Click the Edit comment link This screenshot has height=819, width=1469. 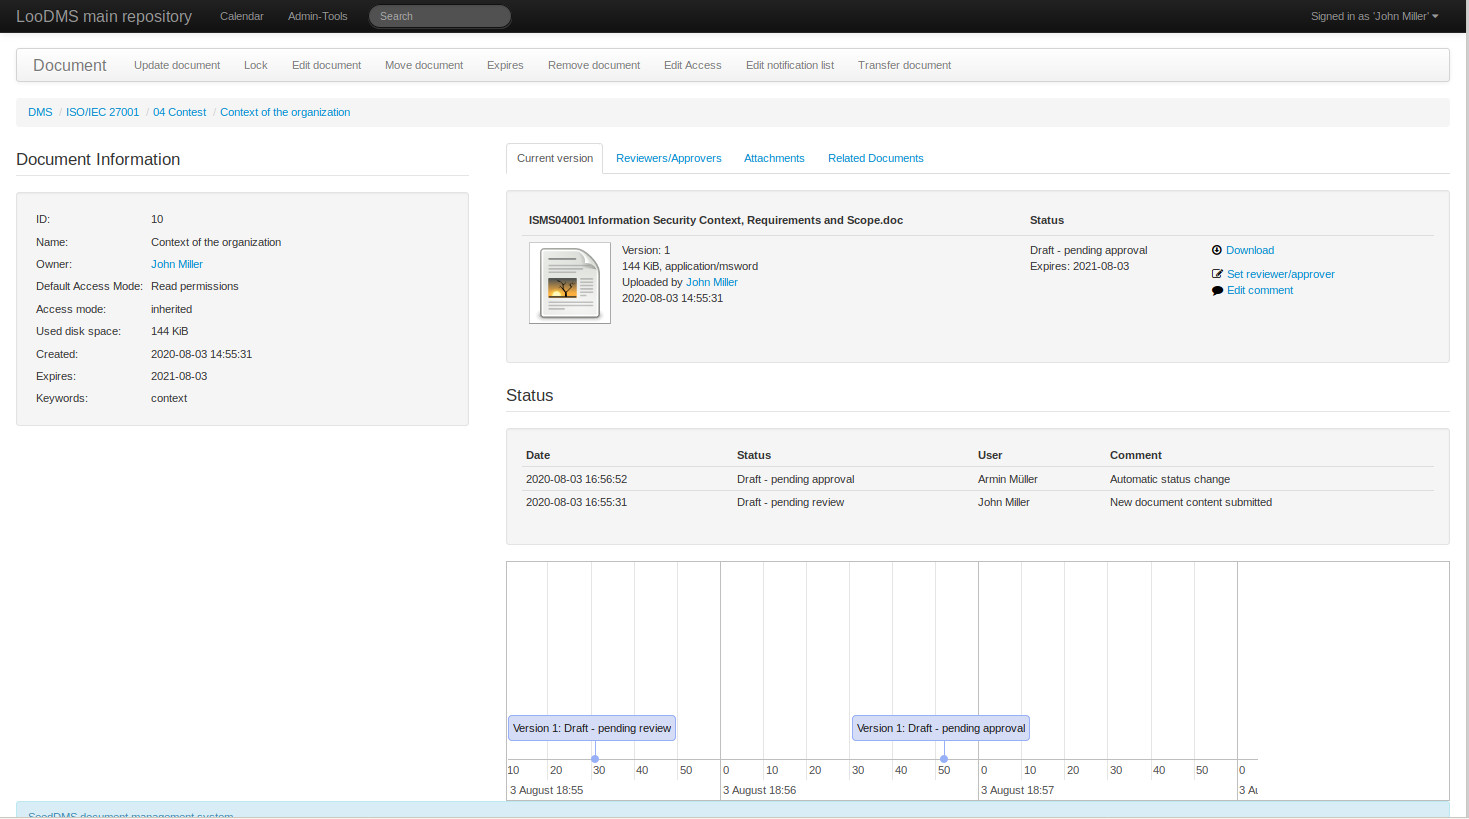(x=1260, y=290)
